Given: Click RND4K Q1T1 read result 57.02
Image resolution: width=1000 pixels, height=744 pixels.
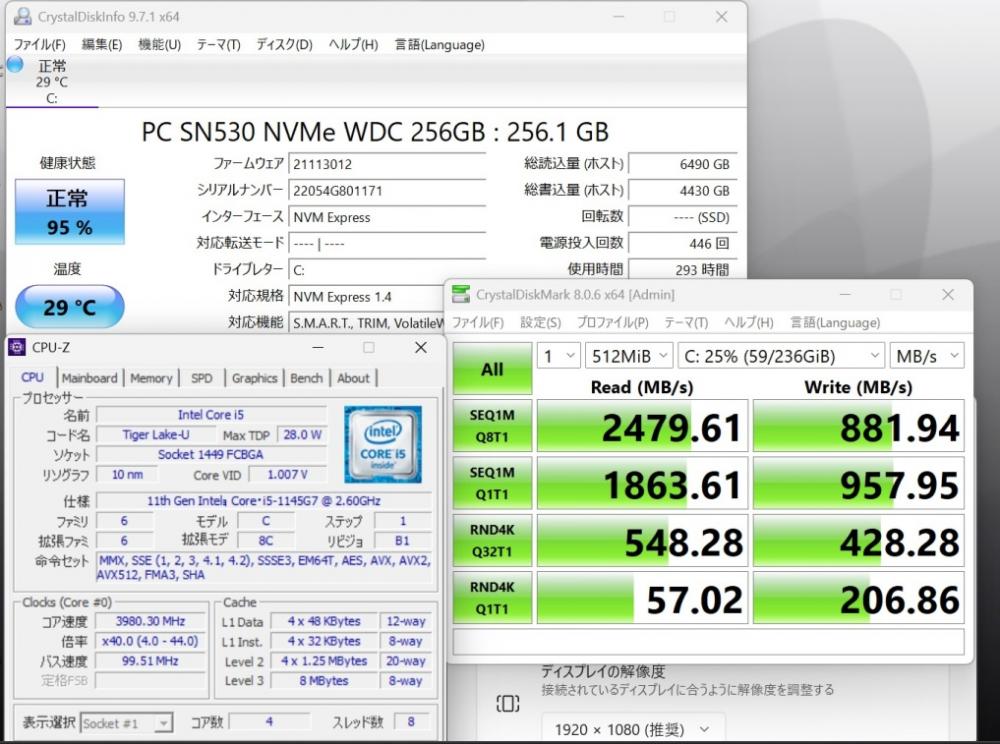Looking at the screenshot, I should 642,598.
